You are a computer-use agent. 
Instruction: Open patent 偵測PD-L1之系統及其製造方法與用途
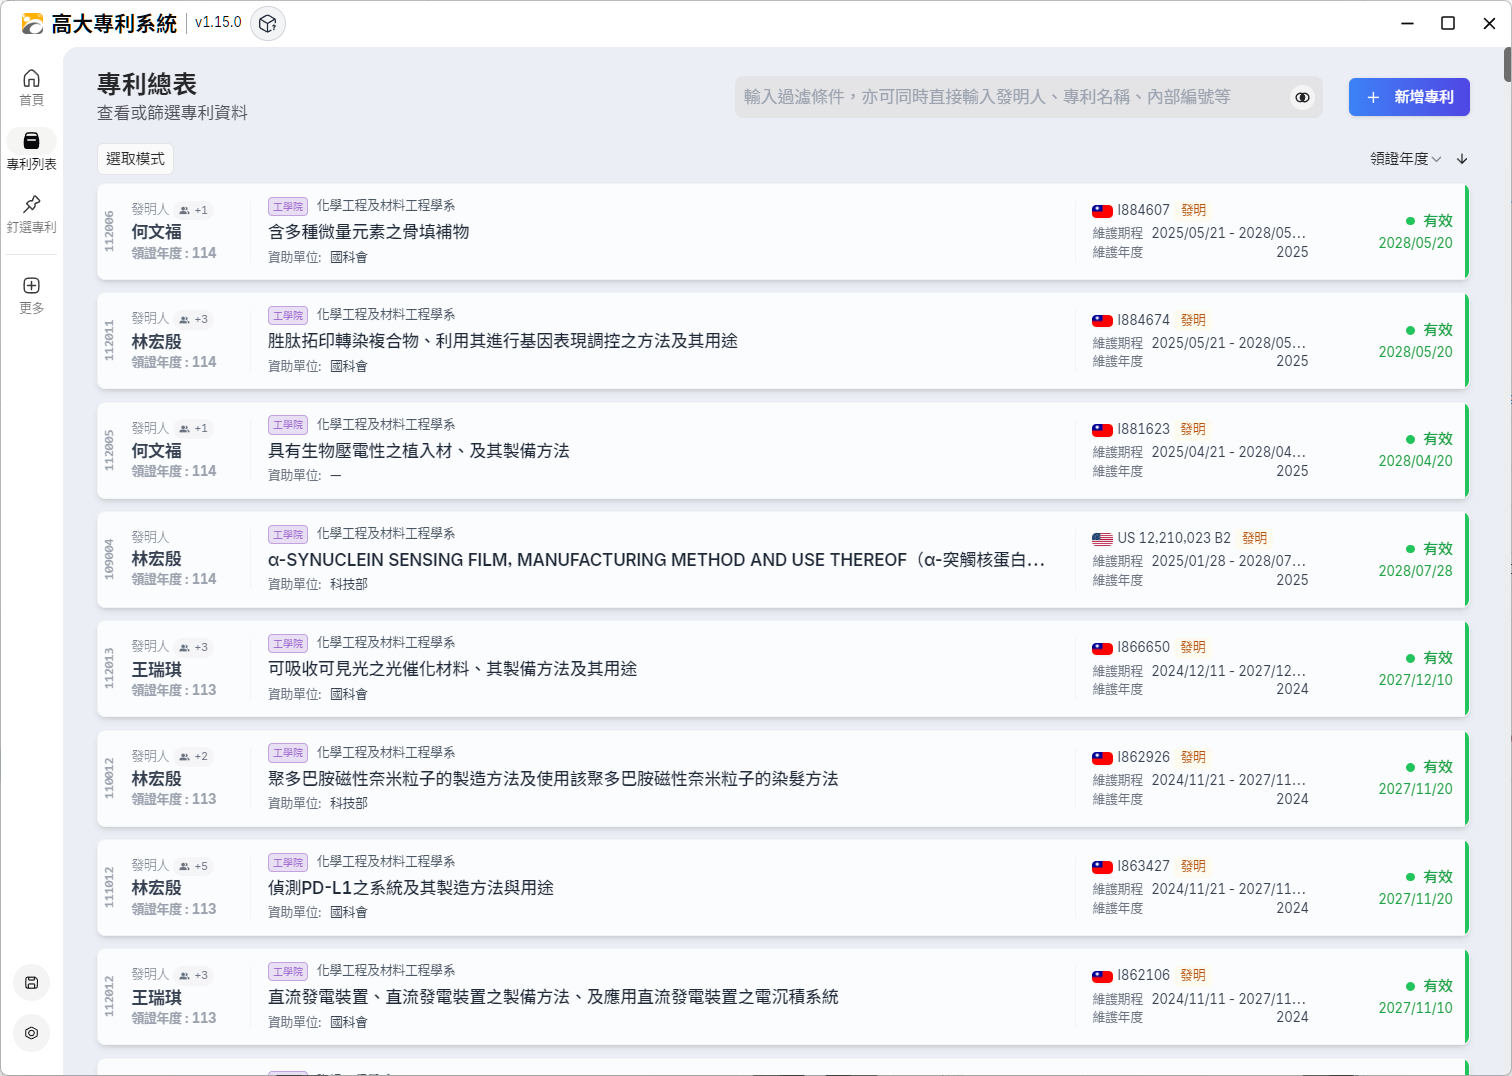tap(410, 888)
